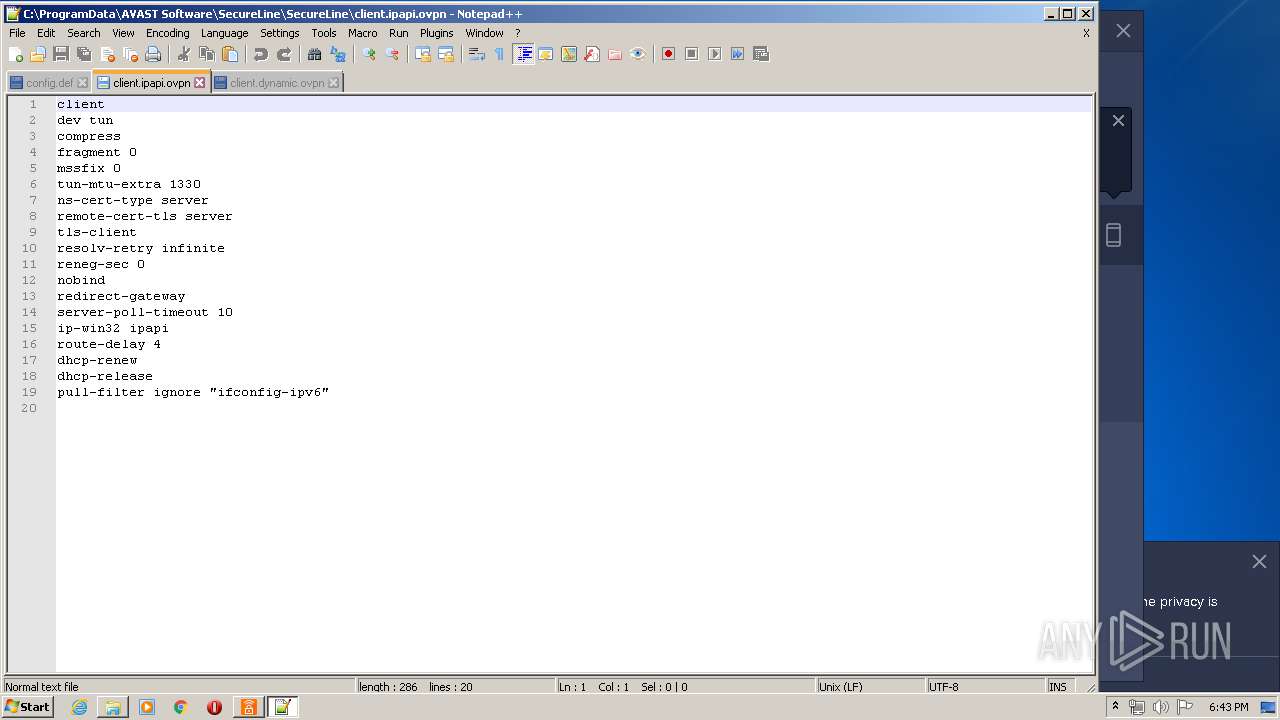This screenshot has width=1280, height=720.
Task: Click the Save All toolbar icon
Action: click(x=84, y=54)
